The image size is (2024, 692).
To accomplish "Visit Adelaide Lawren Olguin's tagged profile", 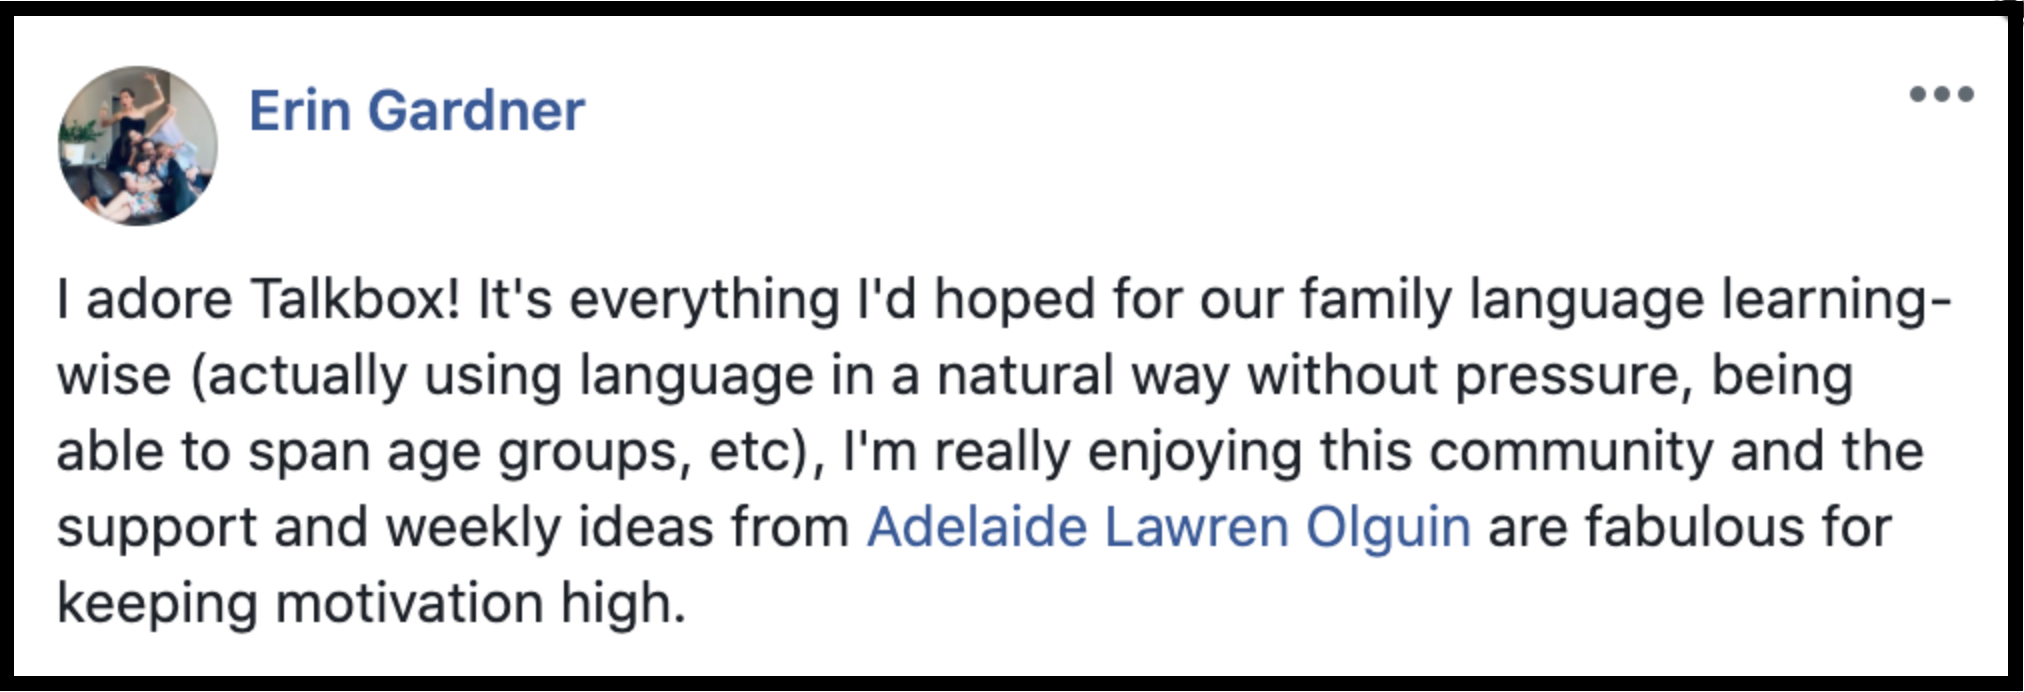I will 1168,527.
